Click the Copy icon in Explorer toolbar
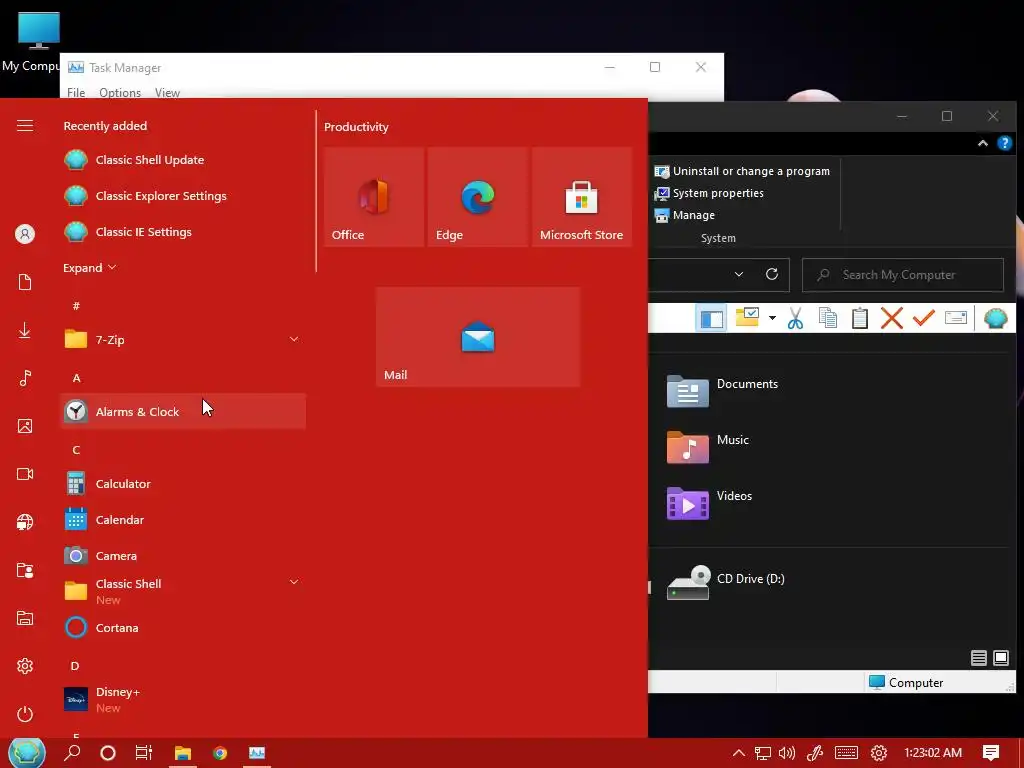Image resolution: width=1024 pixels, height=768 pixels. 827,318
